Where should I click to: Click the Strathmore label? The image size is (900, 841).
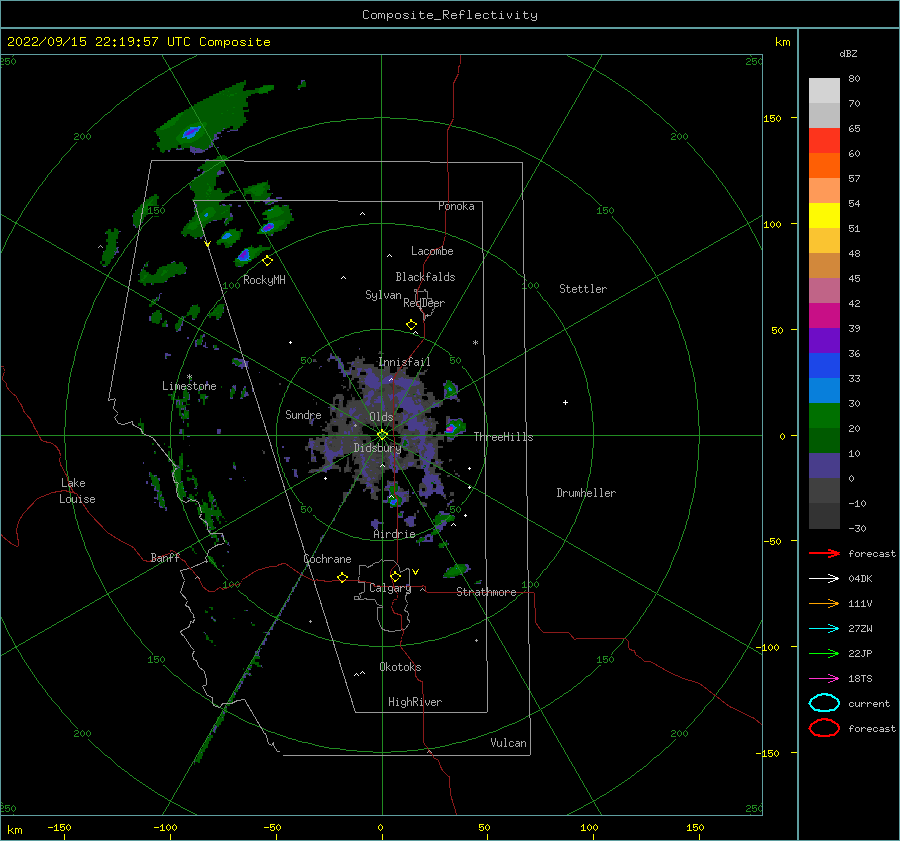pyautogui.click(x=486, y=592)
